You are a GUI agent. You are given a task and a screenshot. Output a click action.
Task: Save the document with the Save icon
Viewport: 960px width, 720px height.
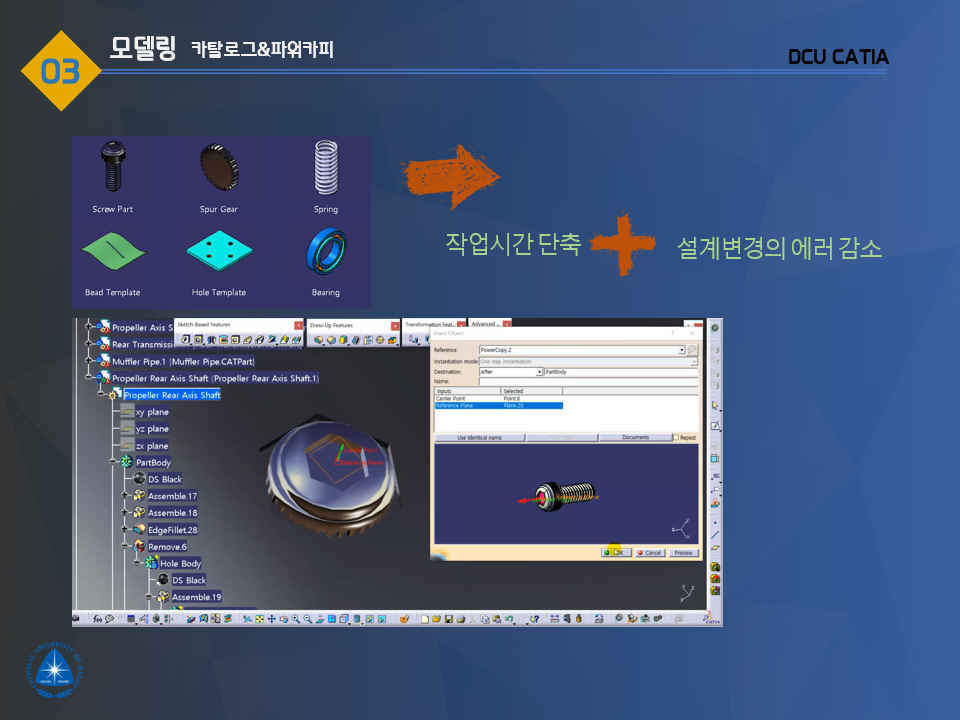coord(449,619)
